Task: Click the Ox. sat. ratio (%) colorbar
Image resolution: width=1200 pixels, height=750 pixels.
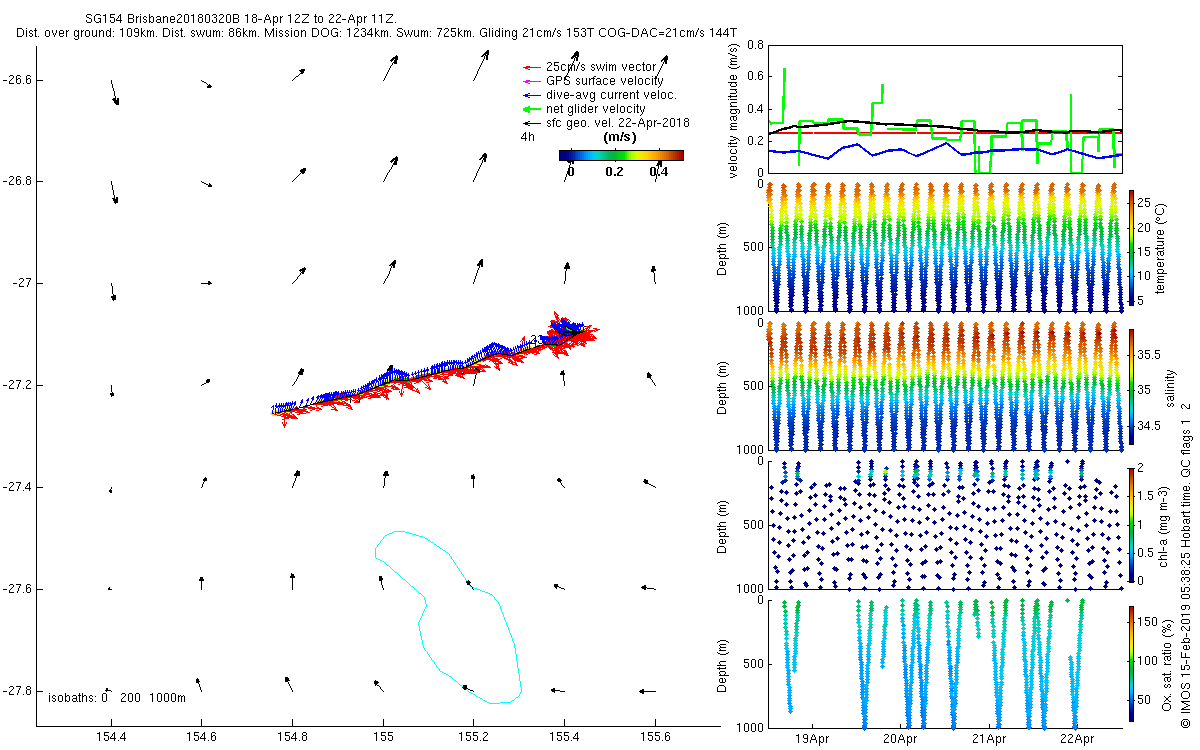Action: pos(1131,663)
